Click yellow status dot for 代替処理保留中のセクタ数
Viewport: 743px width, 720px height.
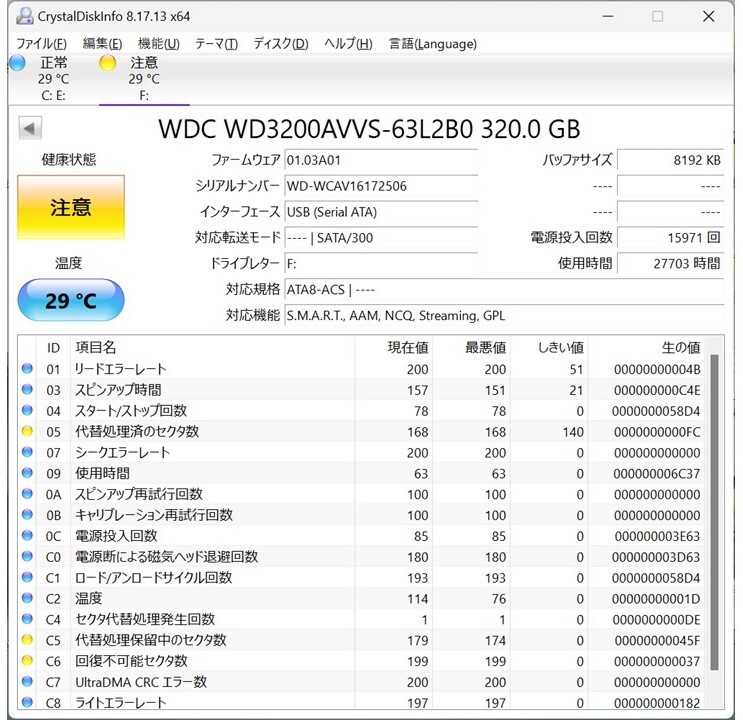[x=27, y=639]
